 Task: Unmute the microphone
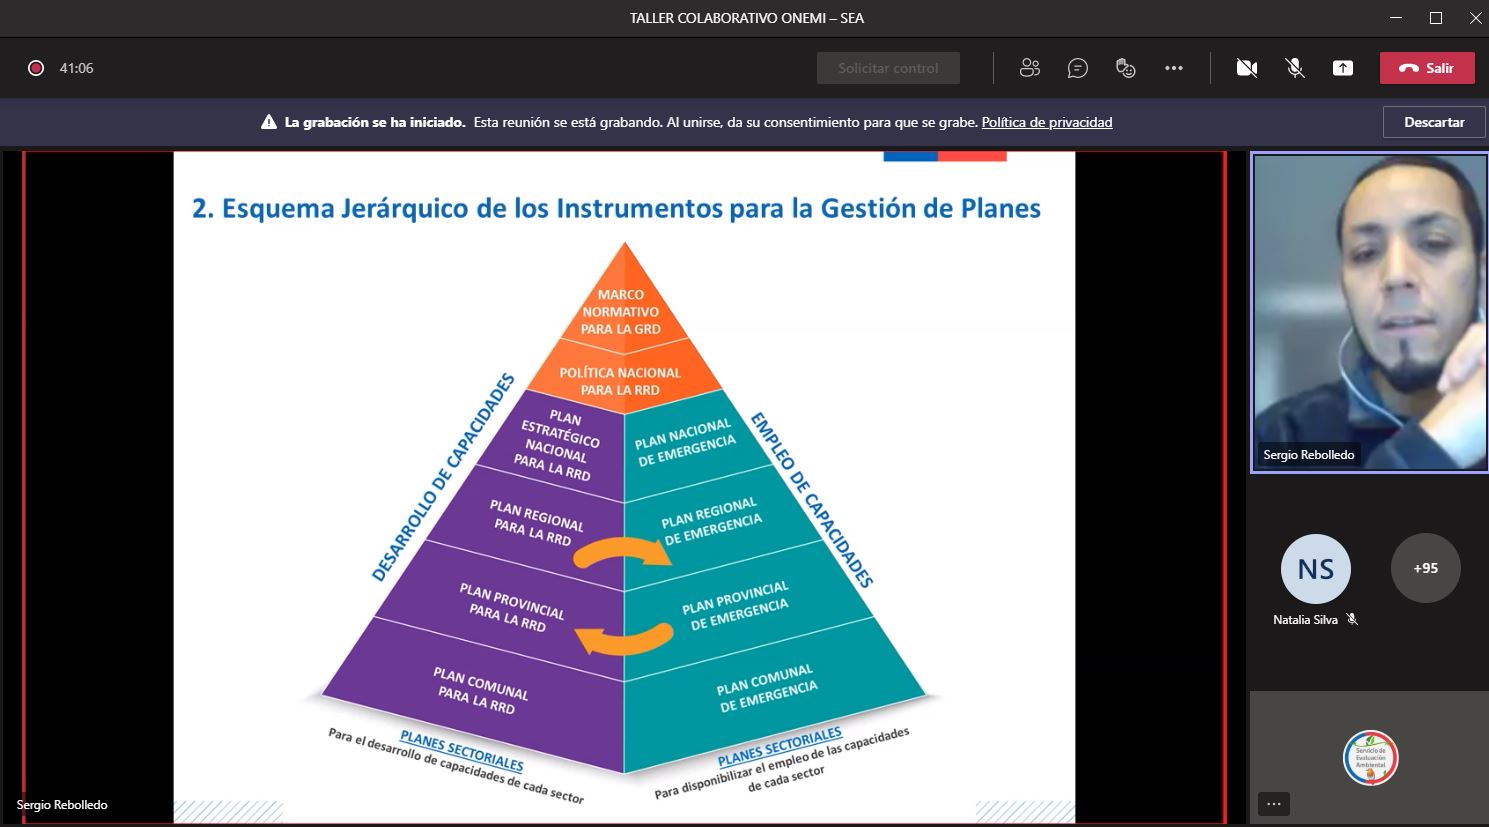(x=1295, y=68)
